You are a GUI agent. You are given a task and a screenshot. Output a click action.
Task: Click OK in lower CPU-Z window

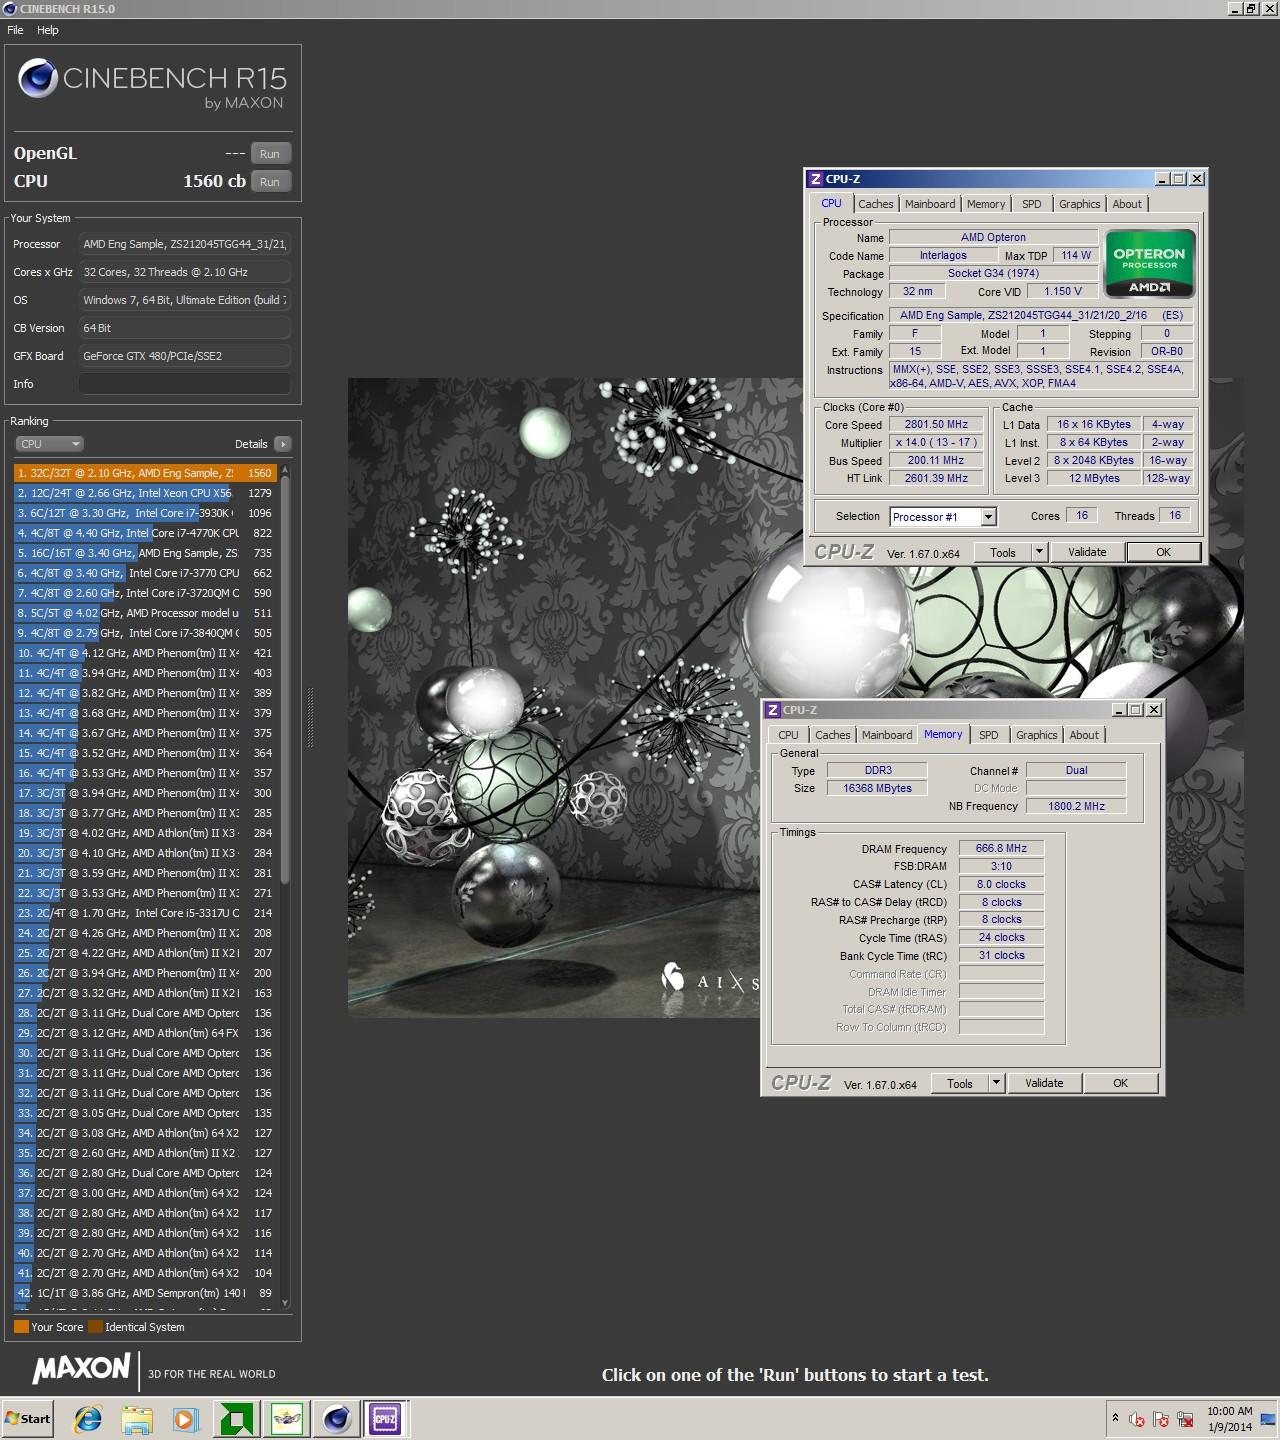(1121, 1083)
